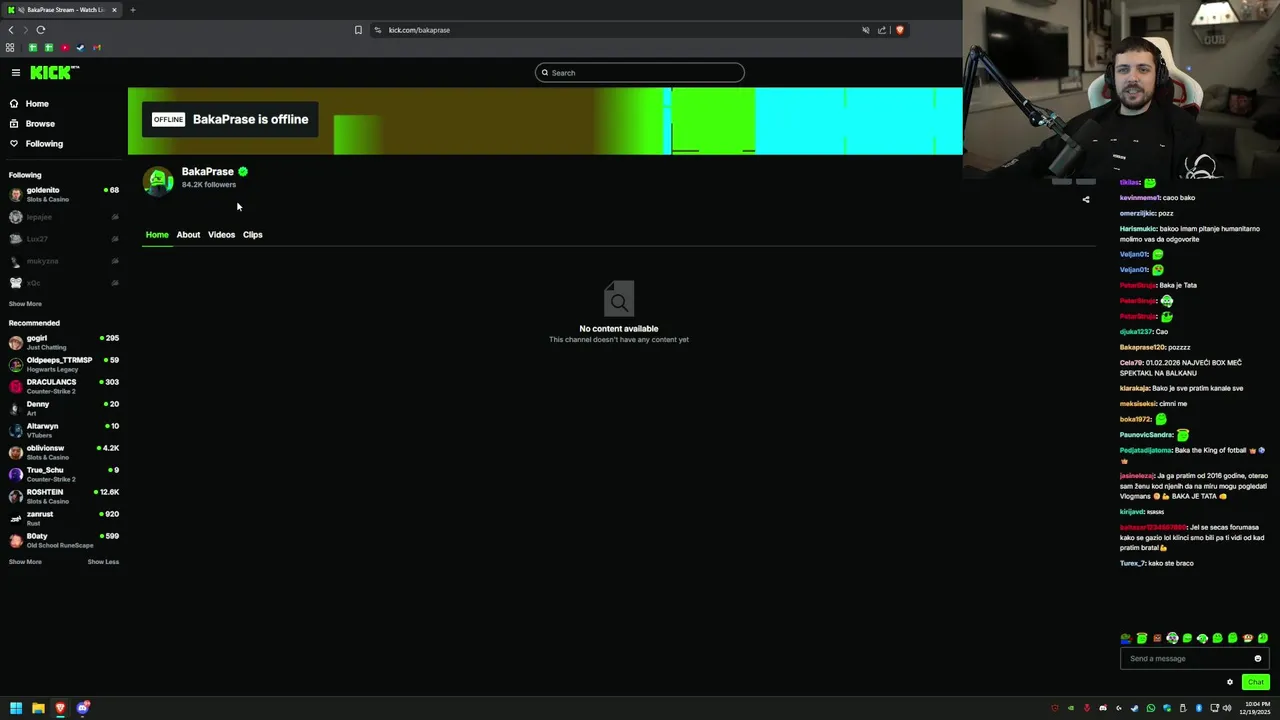The image size is (1280, 720).
Task: Open gogirl recommended channel
Action: pos(64,342)
